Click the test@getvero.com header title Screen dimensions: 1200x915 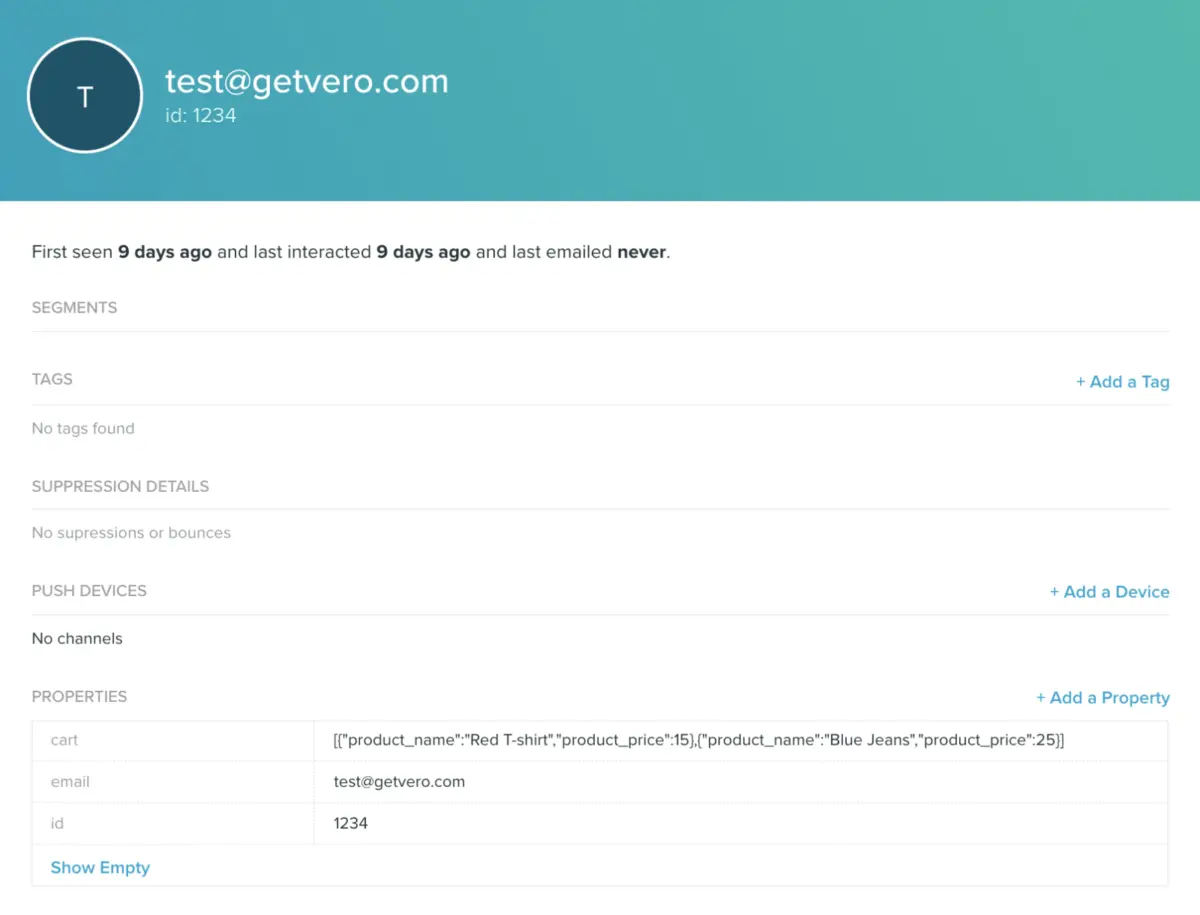click(307, 82)
